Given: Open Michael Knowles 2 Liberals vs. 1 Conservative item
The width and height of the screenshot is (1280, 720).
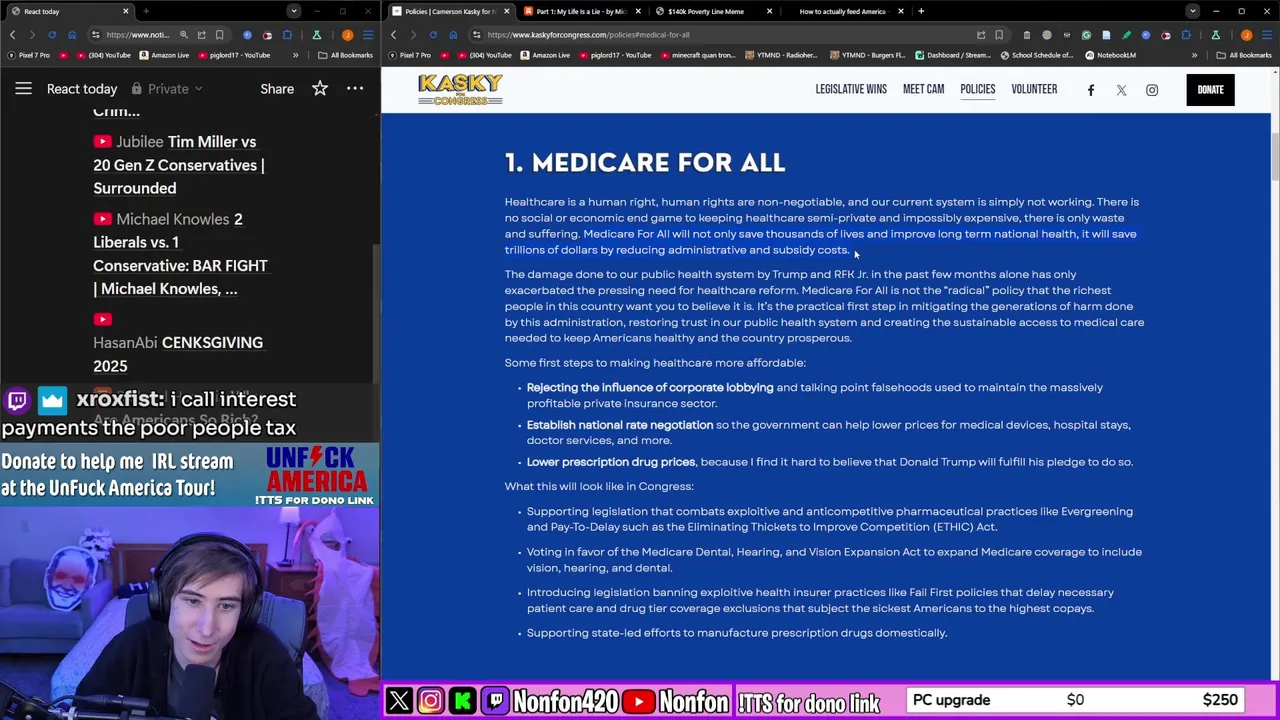Looking at the screenshot, I should [x=180, y=254].
